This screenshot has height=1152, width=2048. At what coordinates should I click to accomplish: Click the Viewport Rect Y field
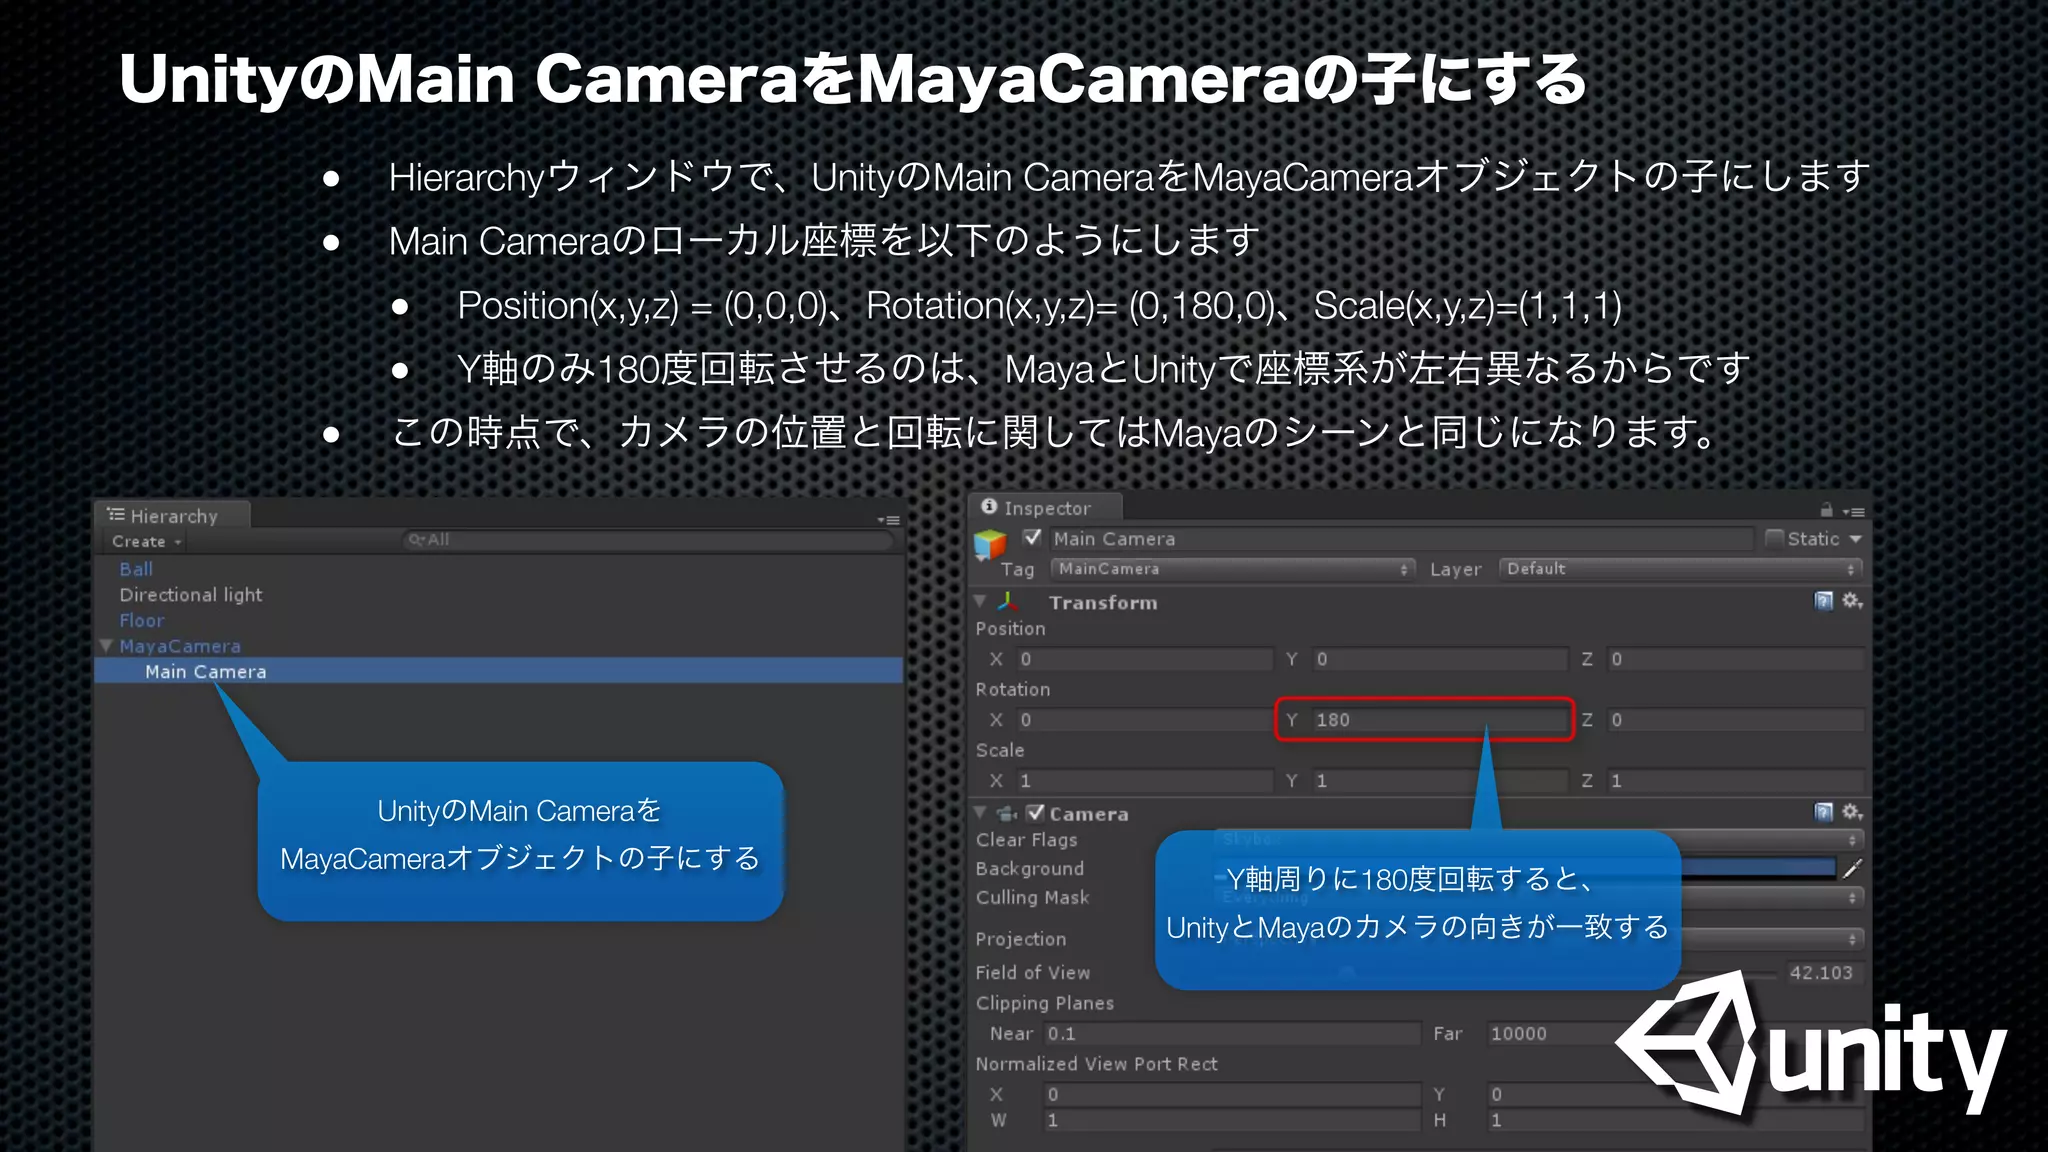(x=1674, y=1095)
